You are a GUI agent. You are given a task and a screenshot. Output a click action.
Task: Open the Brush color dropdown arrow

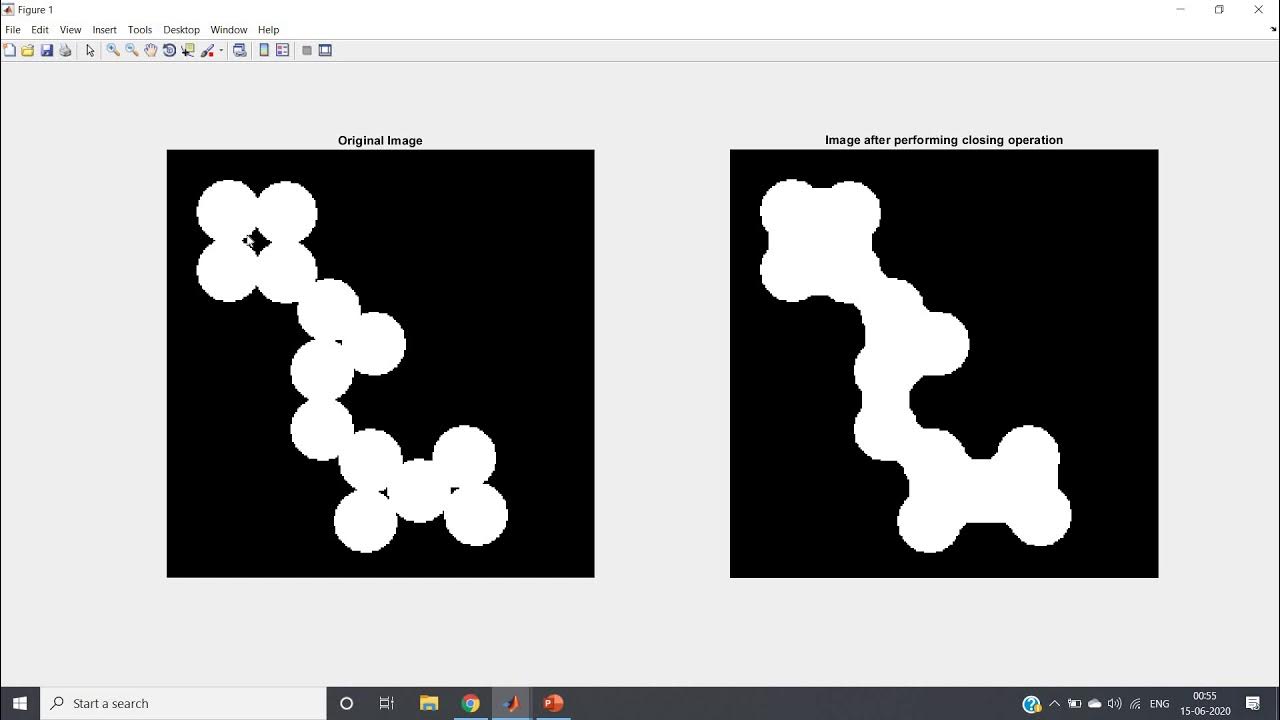(221, 50)
